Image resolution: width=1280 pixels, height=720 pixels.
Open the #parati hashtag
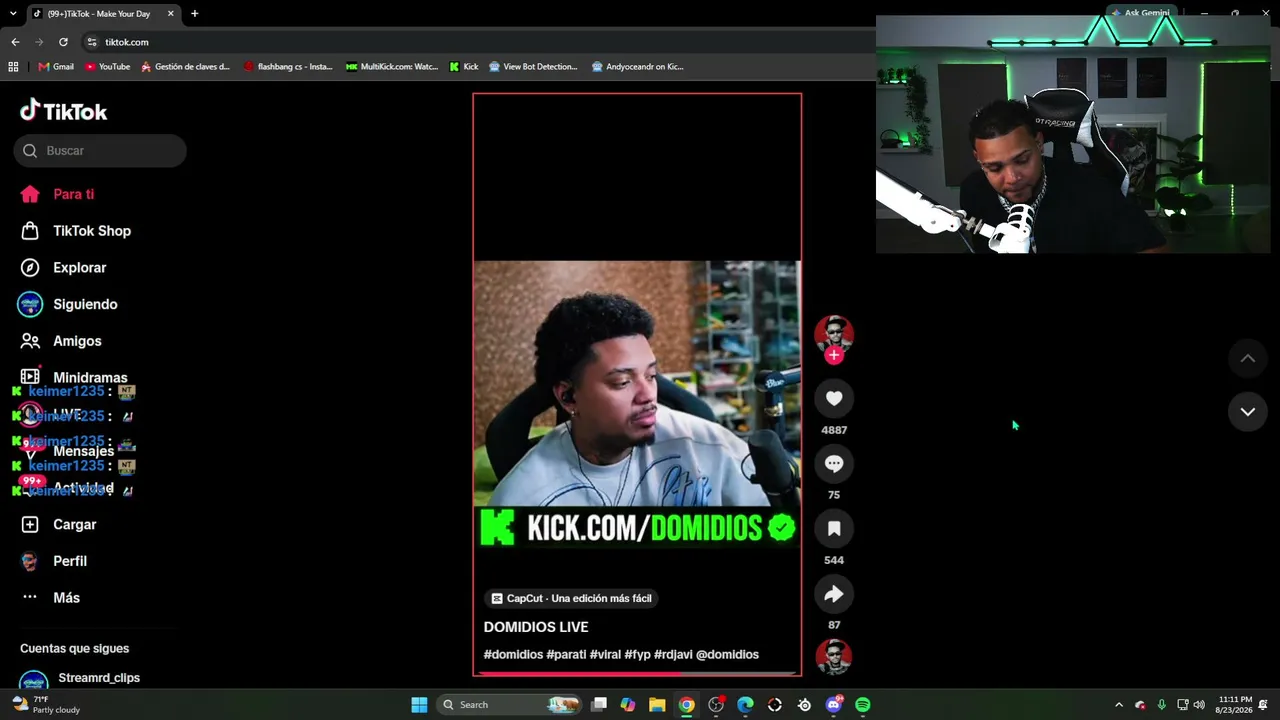(x=566, y=655)
